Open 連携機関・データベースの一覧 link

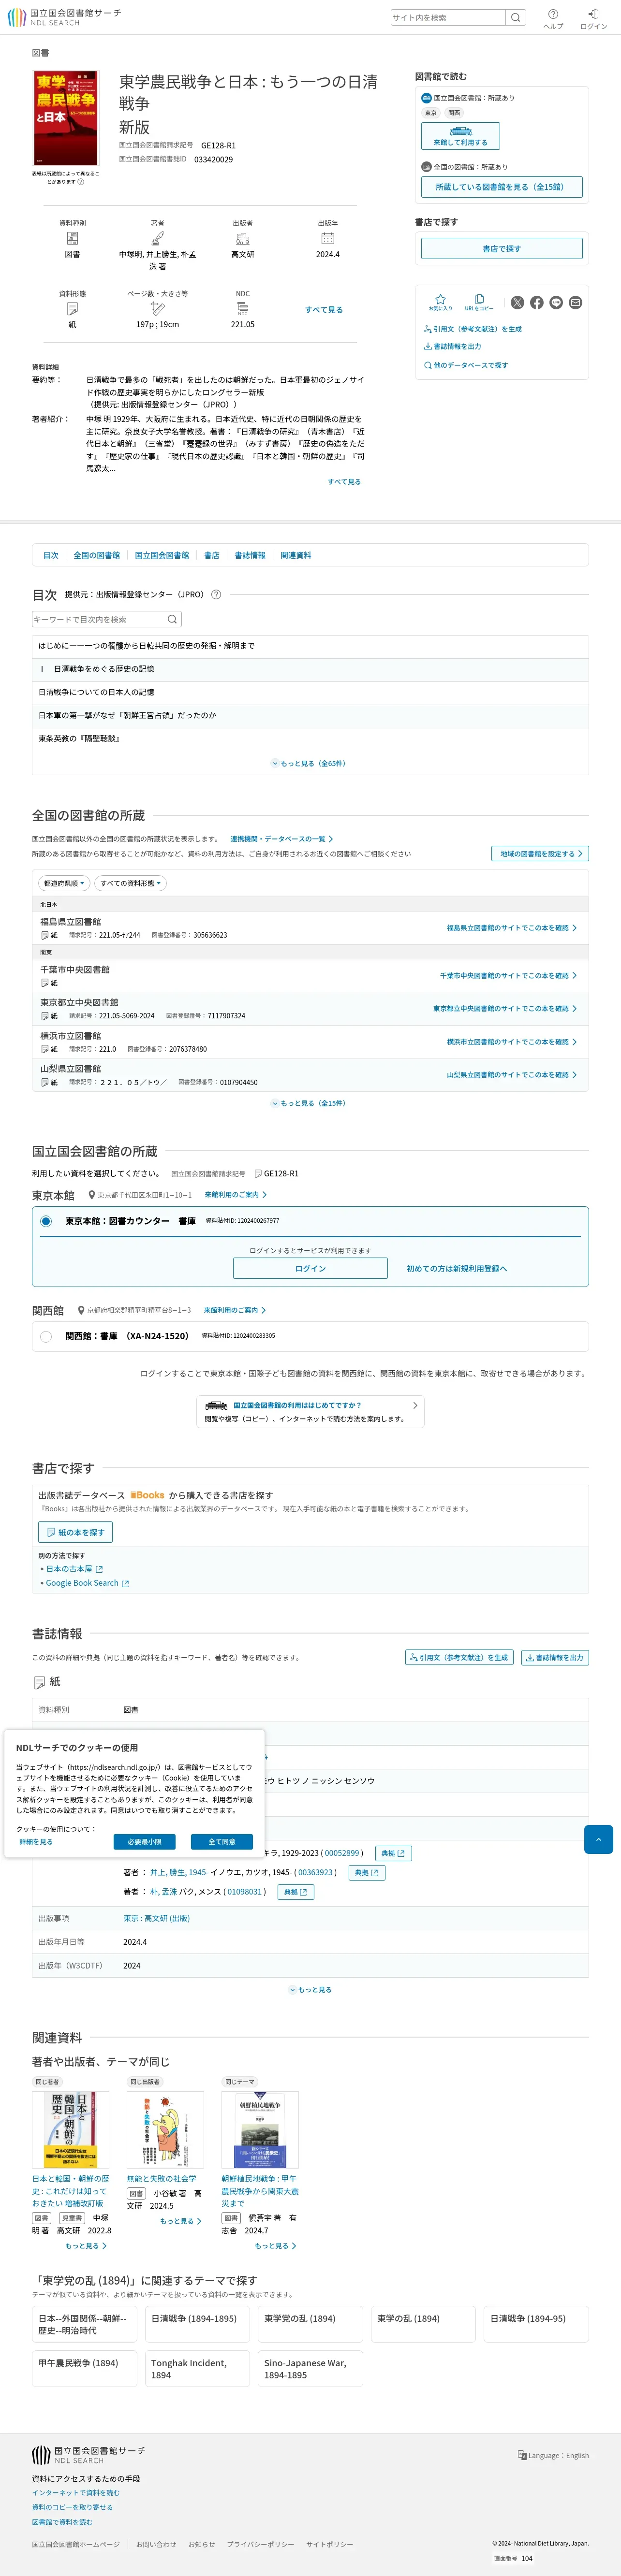tap(281, 839)
